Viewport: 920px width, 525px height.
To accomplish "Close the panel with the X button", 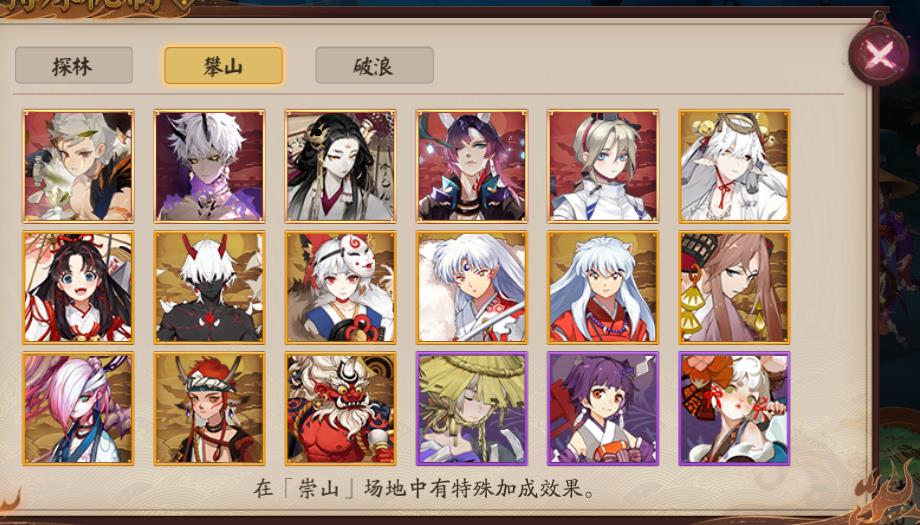I will click(x=878, y=56).
